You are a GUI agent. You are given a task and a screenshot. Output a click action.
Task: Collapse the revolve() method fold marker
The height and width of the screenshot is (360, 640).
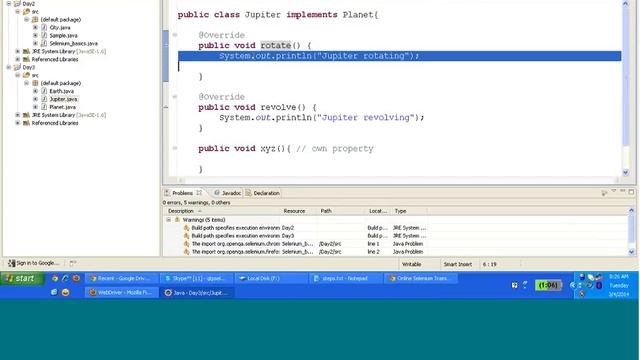[x=175, y=97]
